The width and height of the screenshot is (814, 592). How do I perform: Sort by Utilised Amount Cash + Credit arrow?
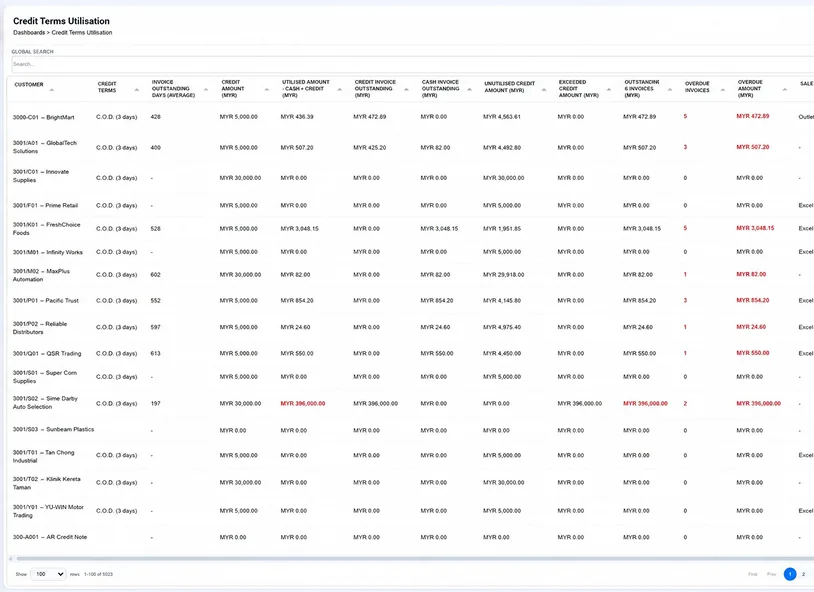coord(340,90)
